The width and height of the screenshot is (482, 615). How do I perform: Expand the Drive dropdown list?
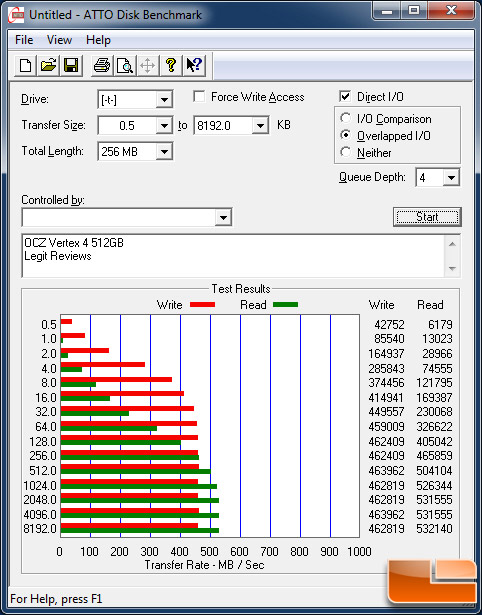click(x=164, y=100)
